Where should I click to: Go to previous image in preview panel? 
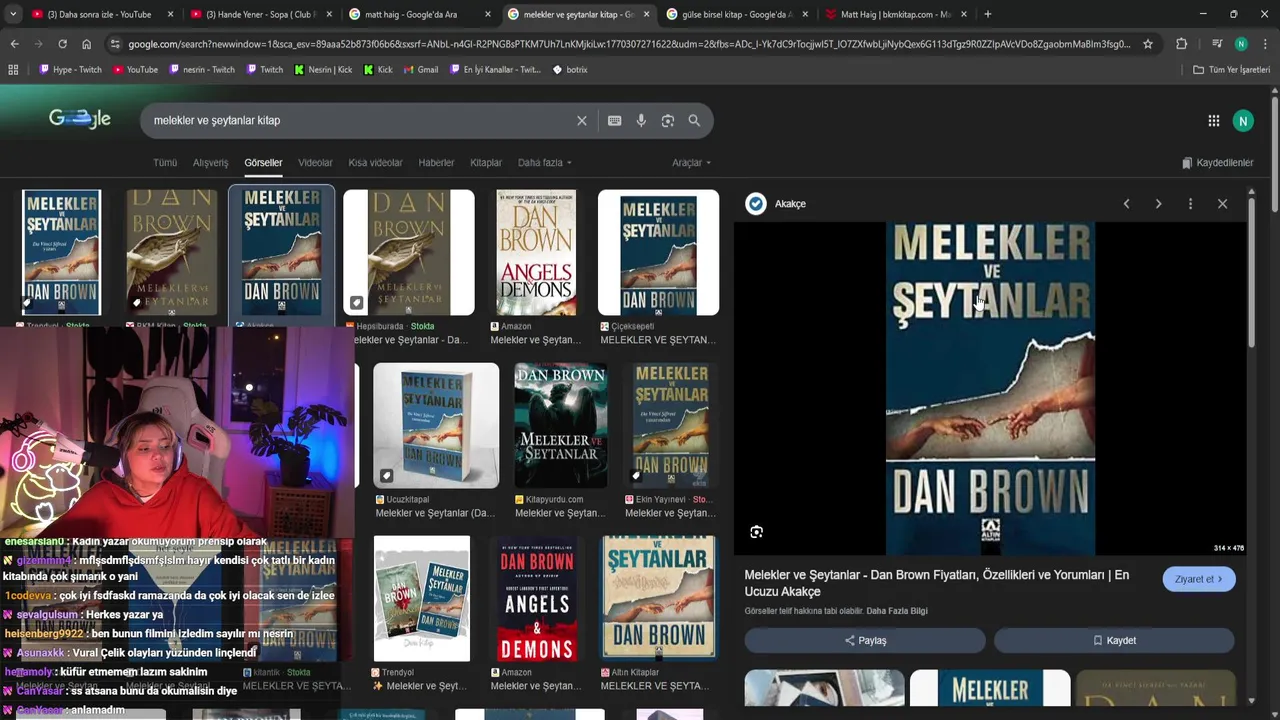tap(1126, 204)
